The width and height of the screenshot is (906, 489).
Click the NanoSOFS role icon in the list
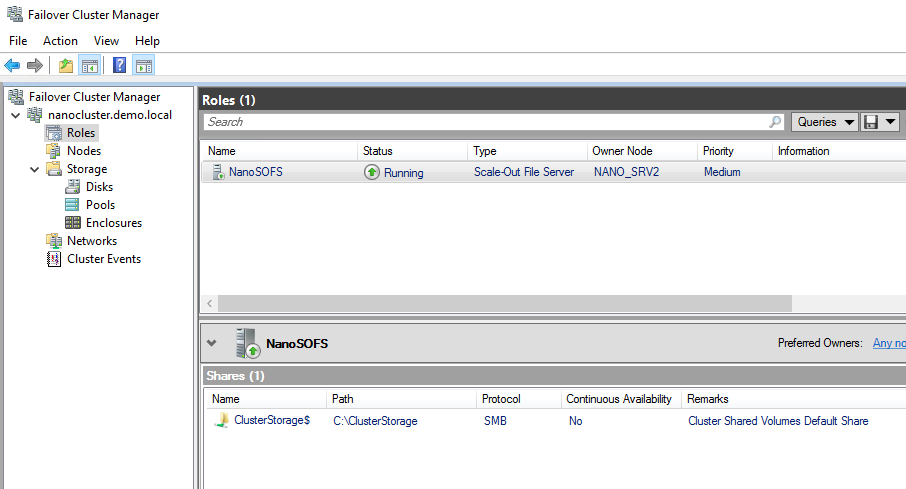click(x=218, y=172)
